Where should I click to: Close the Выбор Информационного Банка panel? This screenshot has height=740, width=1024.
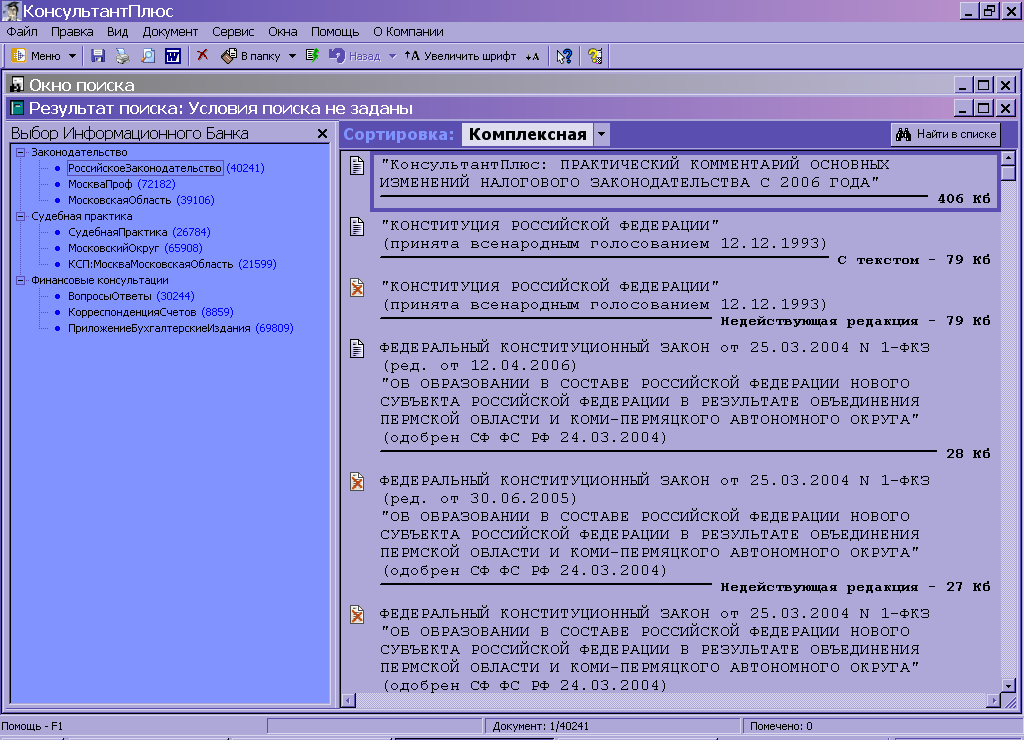tap(322, 134)
